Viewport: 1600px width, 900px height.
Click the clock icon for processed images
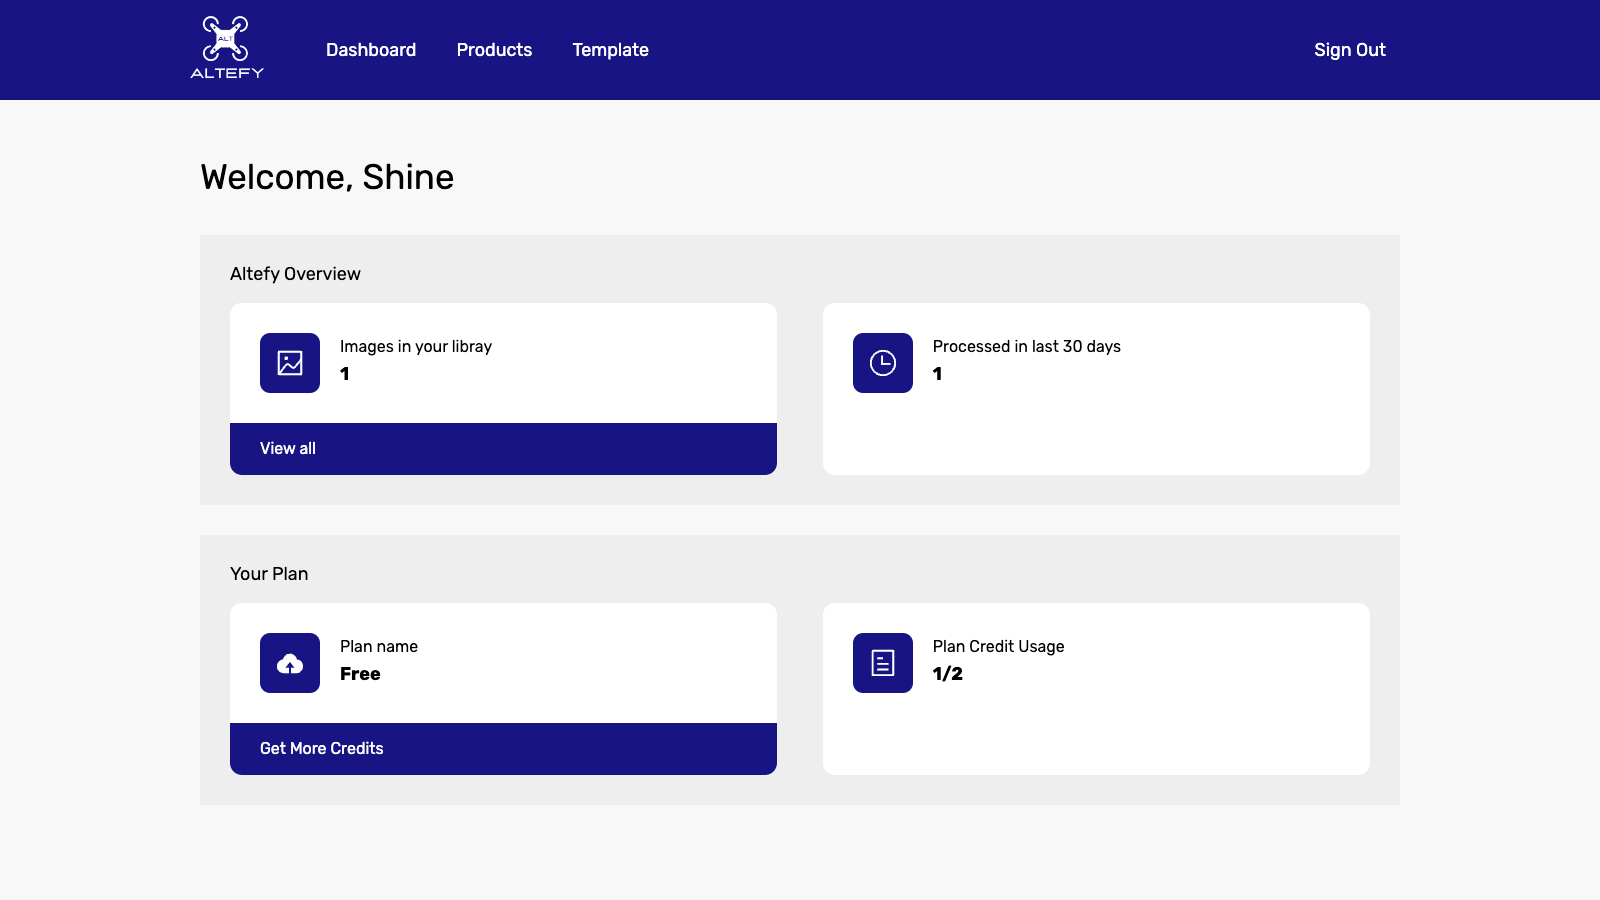882,363
